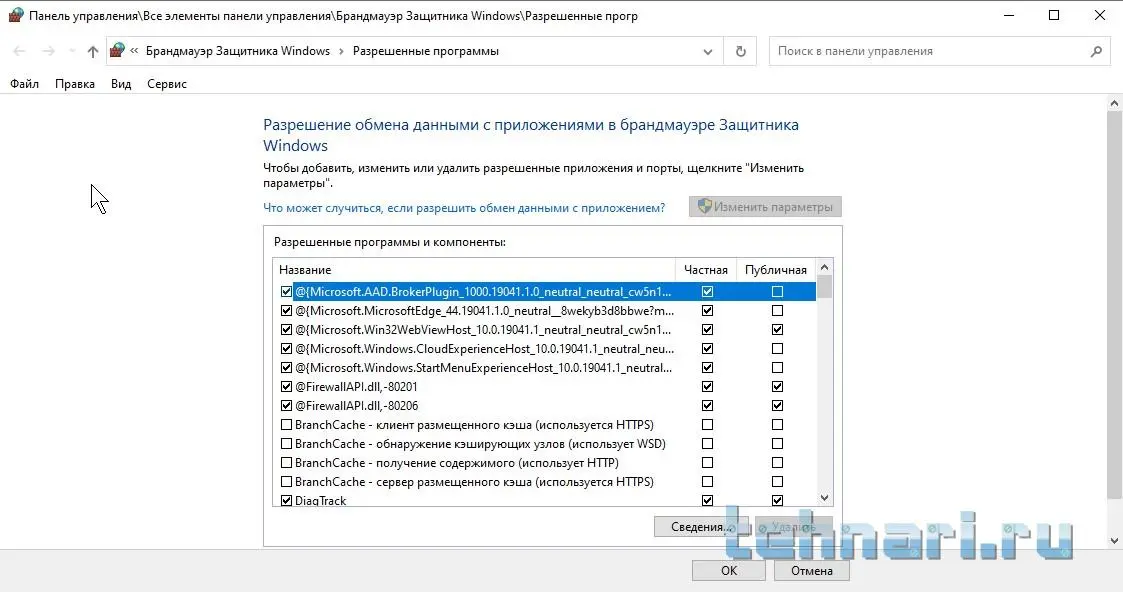Click the 'Изменить параметры' button
Image resolution: width=1123 pixels, height=592 pixels.
(765, 207)
